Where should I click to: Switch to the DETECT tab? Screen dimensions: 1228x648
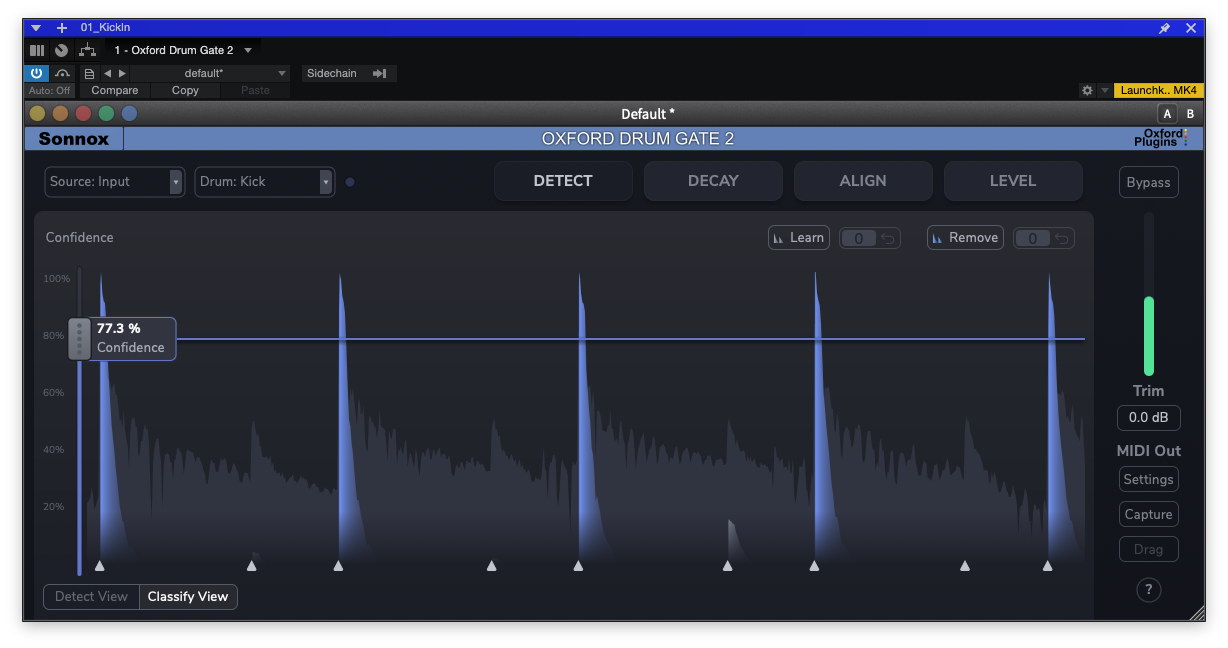(563, 181)
